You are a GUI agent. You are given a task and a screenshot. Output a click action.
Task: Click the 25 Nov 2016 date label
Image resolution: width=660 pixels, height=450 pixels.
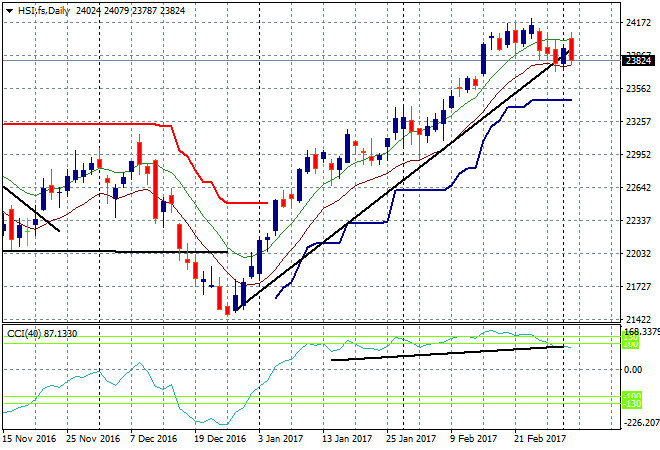[x=93, y=439]
